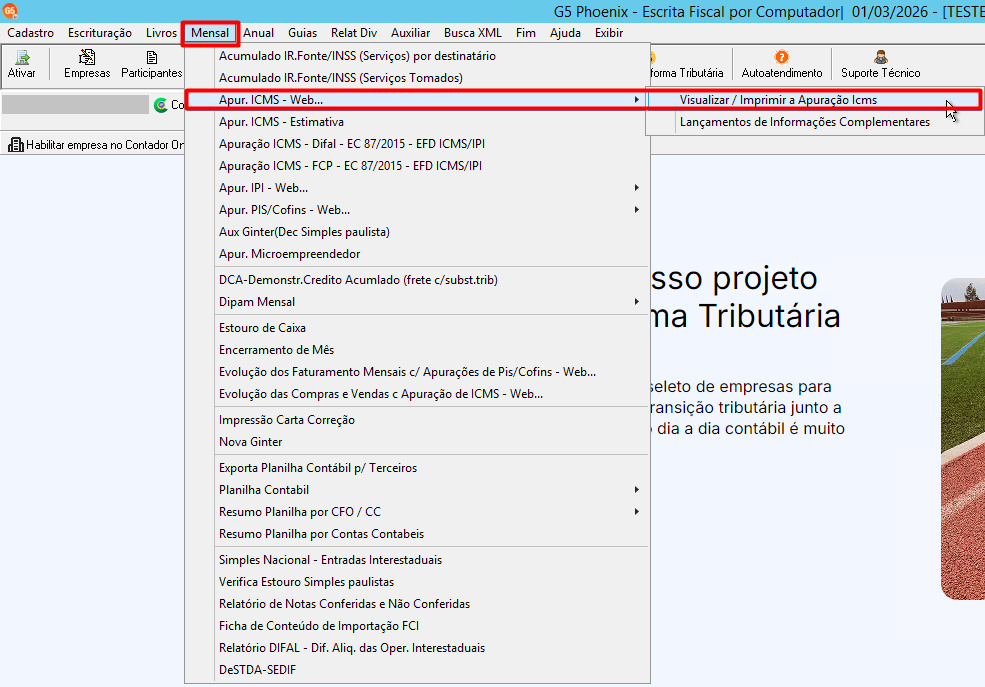Open the Anual menu
The width and height of the screenshot is (985, 687).
(258, 33)
